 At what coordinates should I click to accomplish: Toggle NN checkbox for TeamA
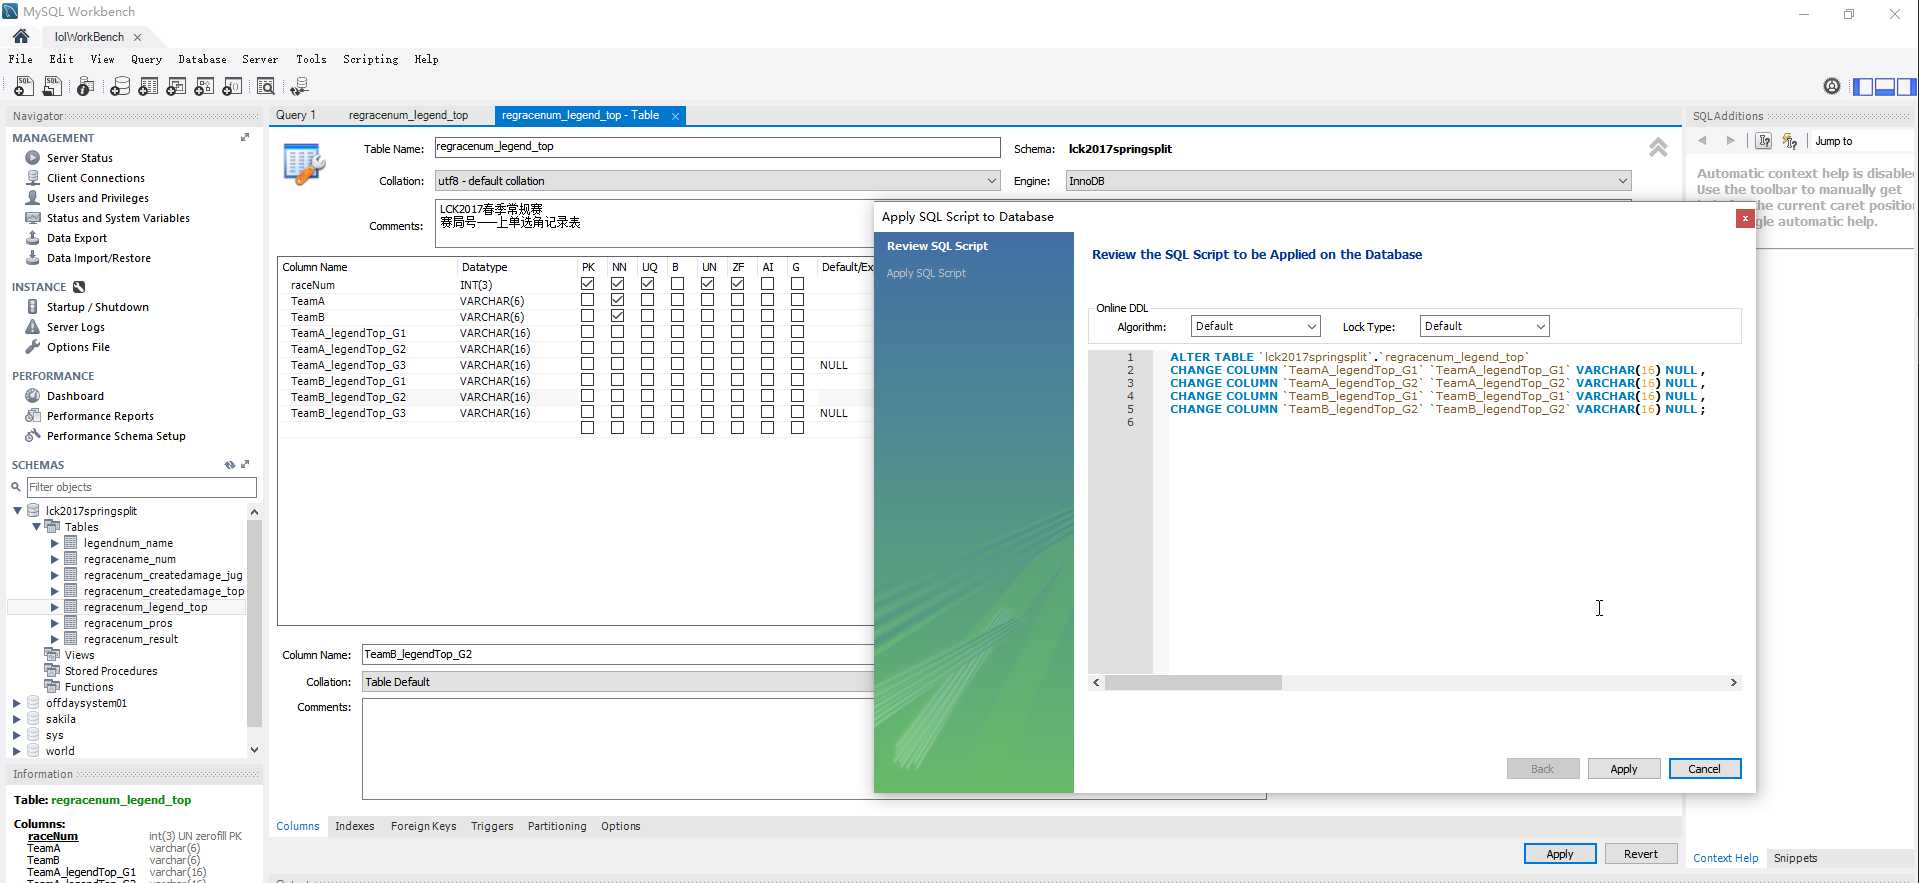pos(617,300)
